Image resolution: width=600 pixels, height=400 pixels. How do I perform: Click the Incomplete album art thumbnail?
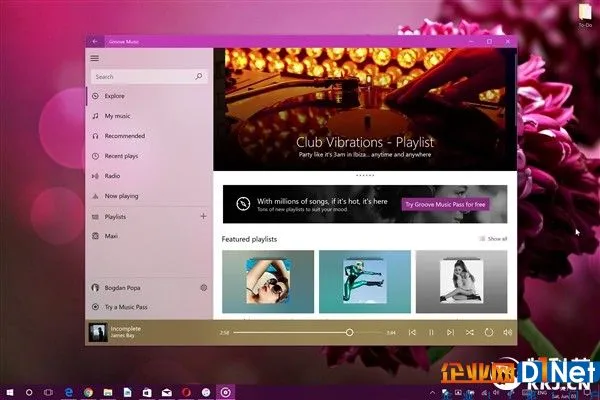tap(98, 332)
